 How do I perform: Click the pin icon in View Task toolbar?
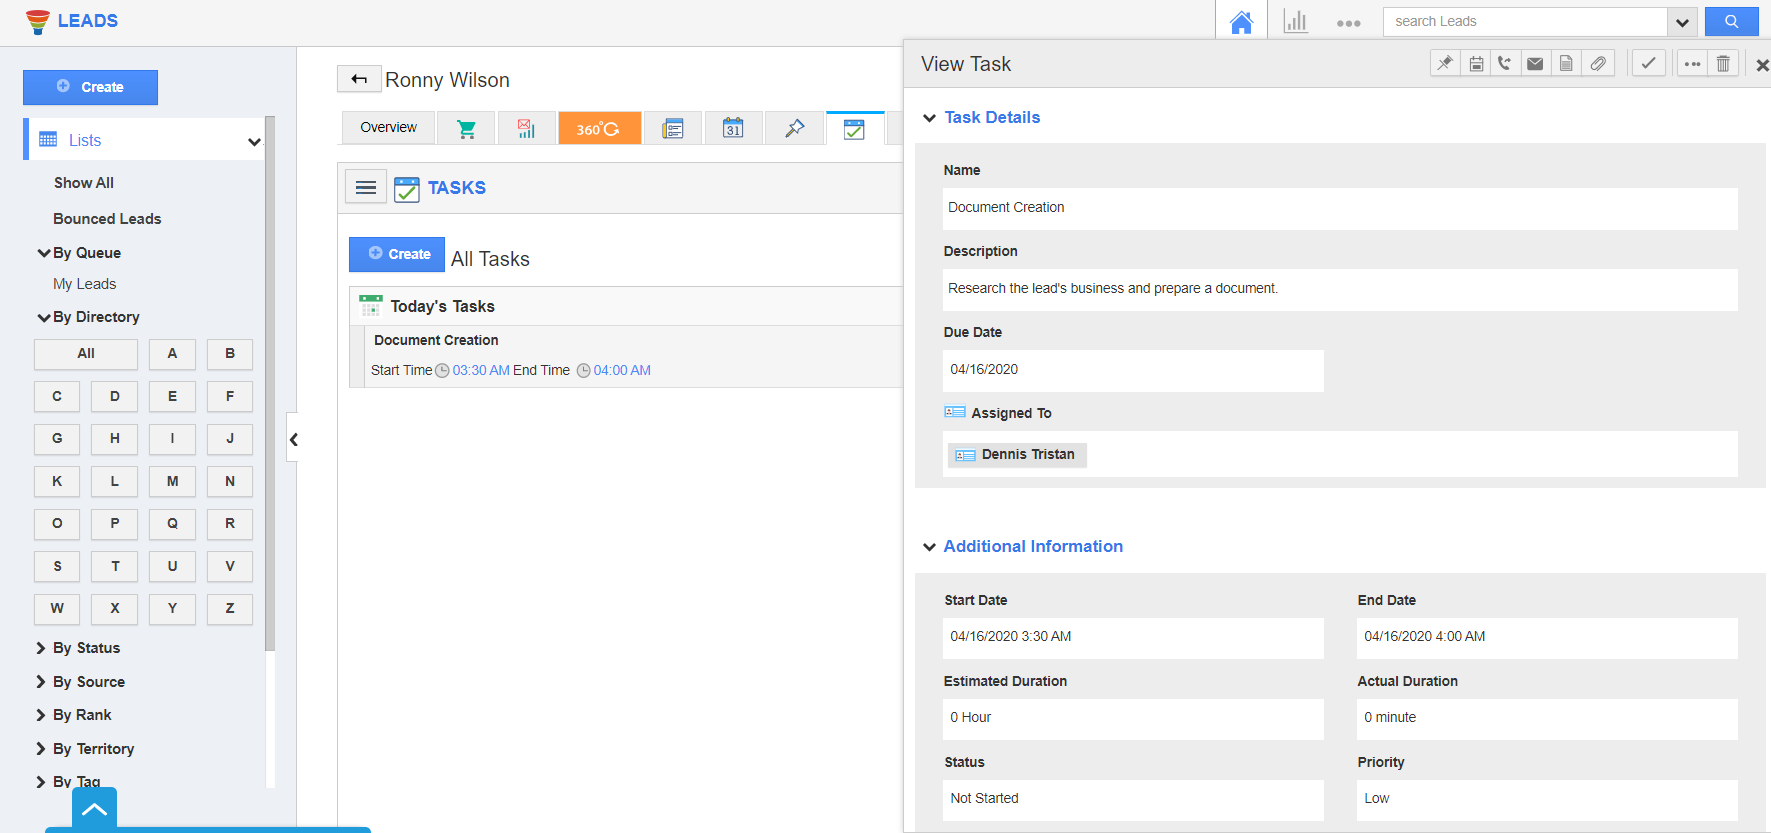pyautogui.click(x=1445, y=64)
